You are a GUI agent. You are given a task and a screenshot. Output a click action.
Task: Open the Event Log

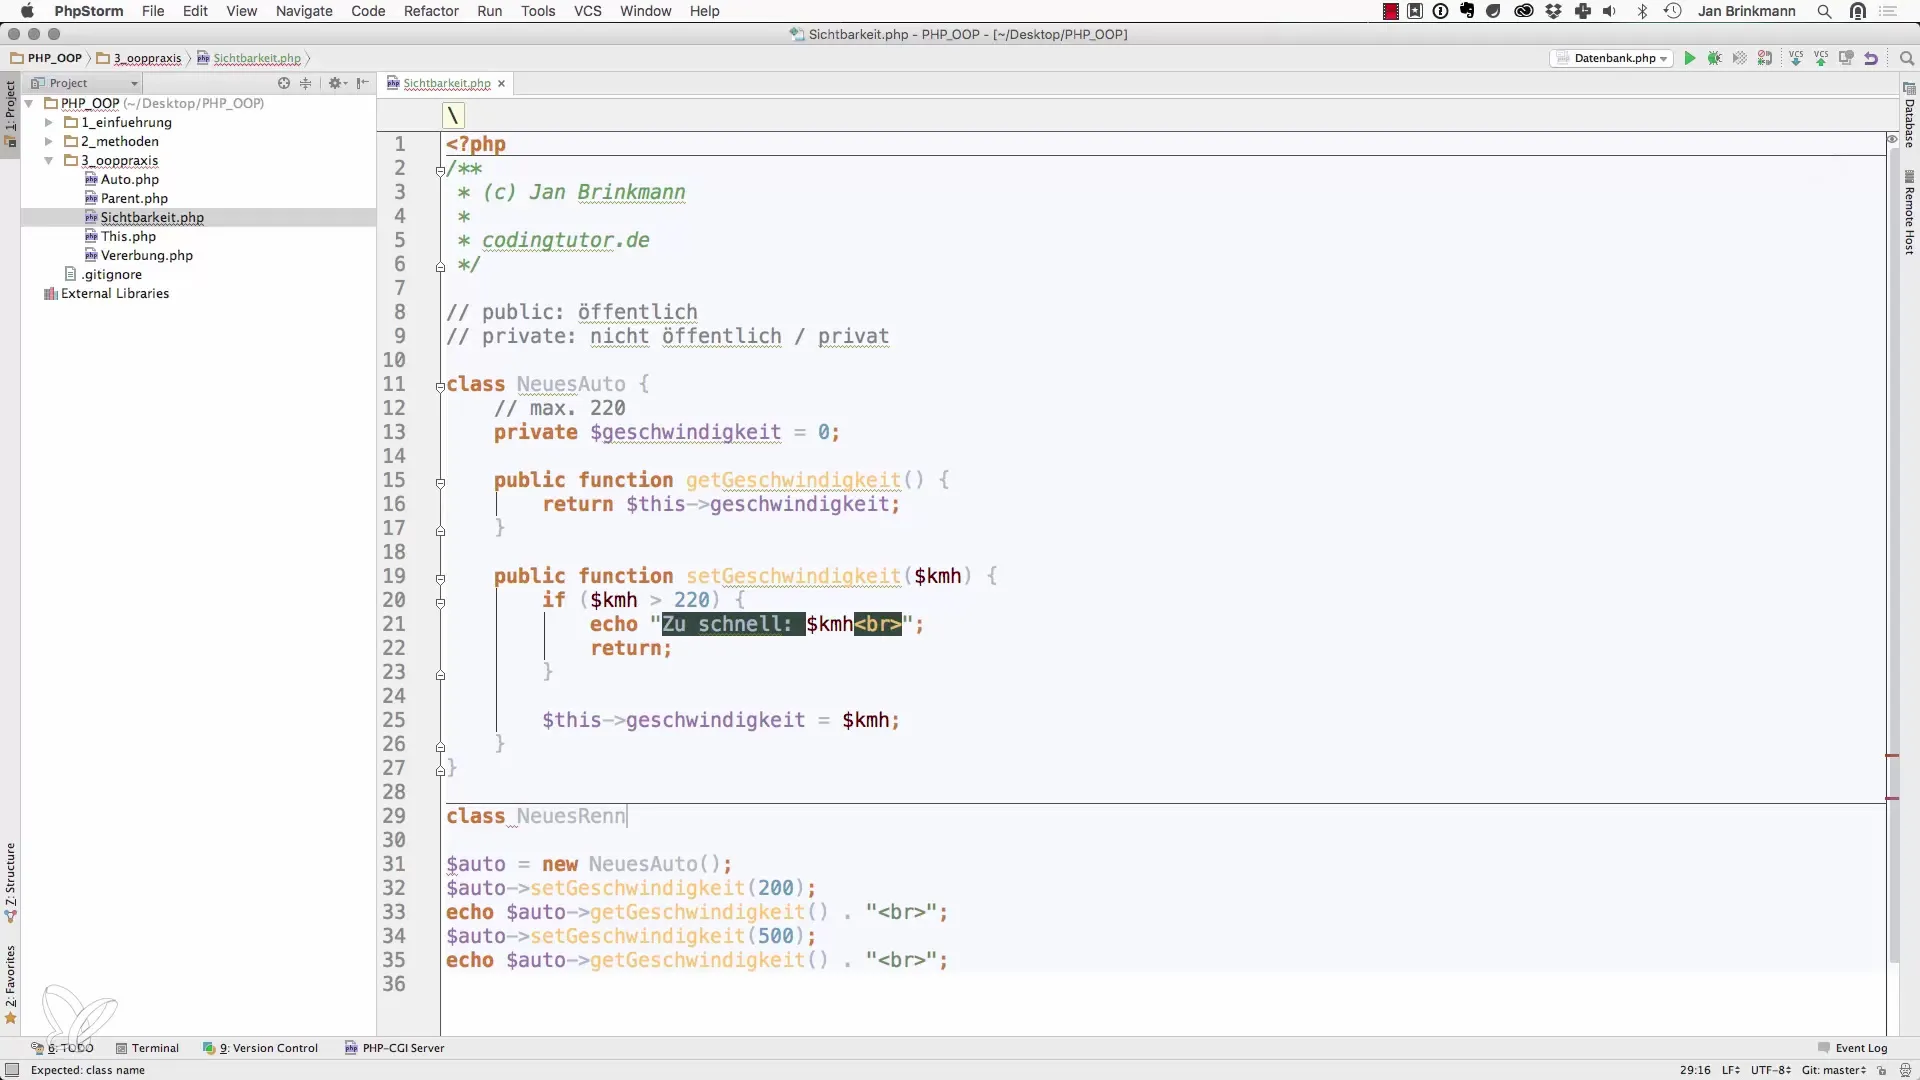tap(1852, 1048)
